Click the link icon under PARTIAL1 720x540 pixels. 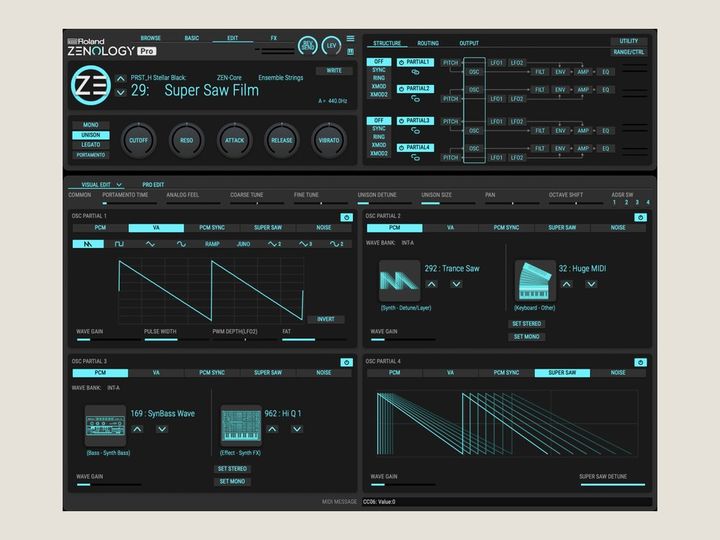tap(415, 72)
